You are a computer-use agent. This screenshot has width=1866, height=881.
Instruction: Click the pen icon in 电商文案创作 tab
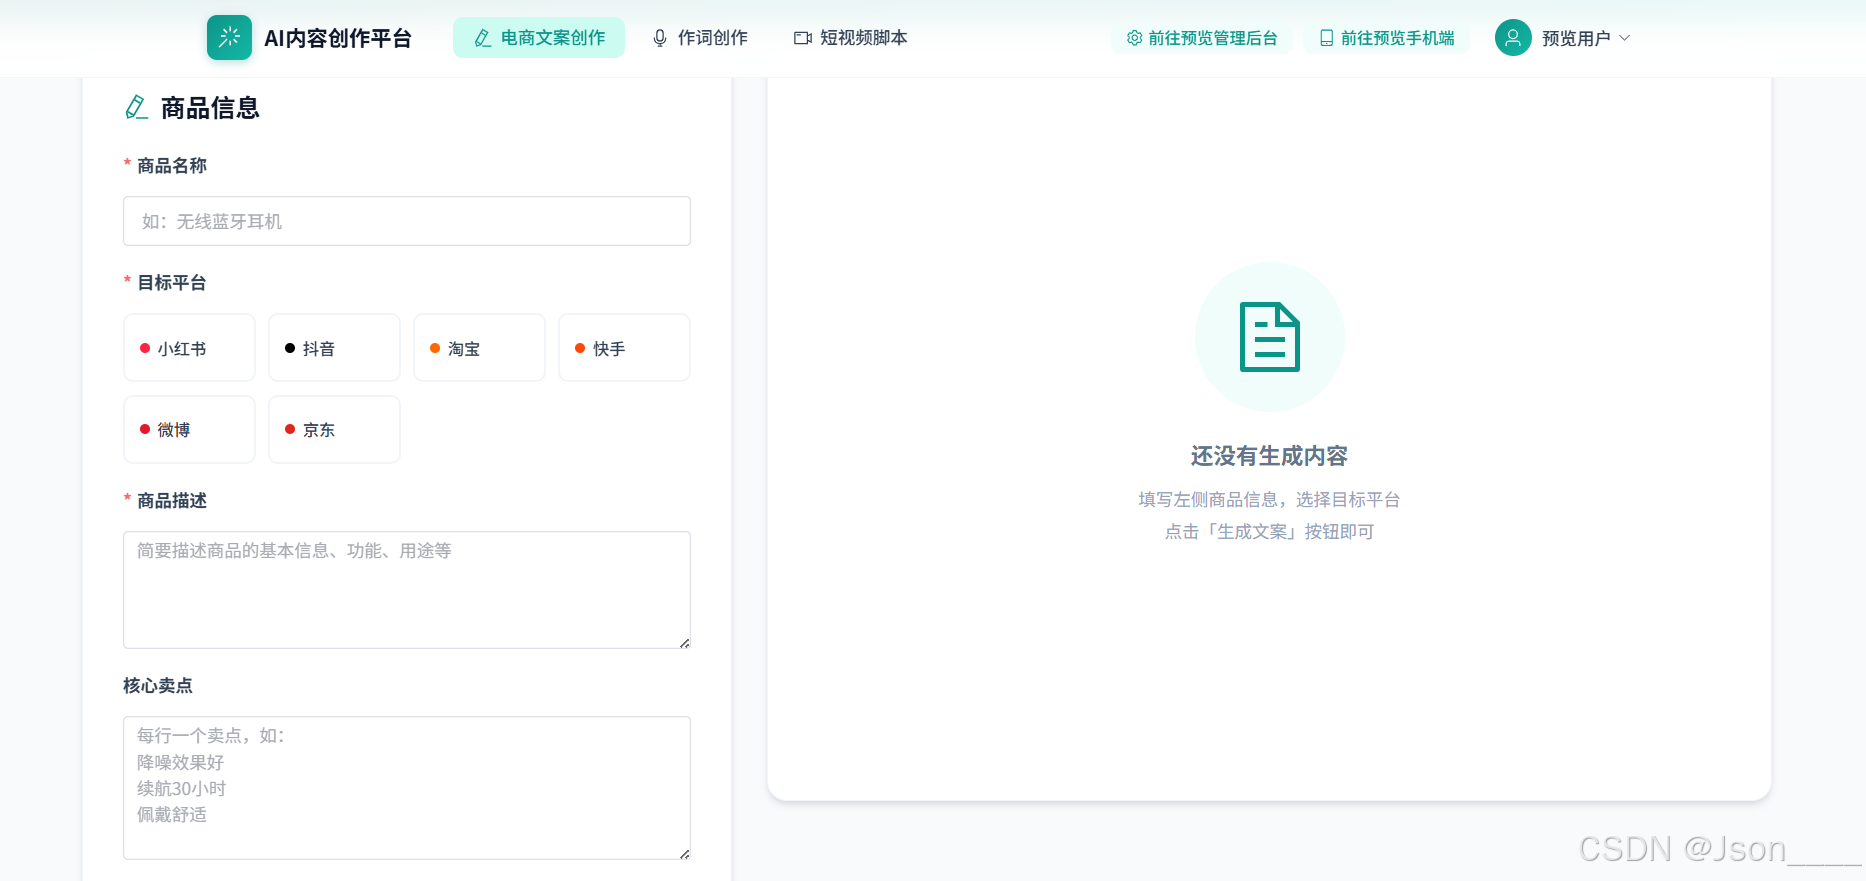tap(482, 38)
